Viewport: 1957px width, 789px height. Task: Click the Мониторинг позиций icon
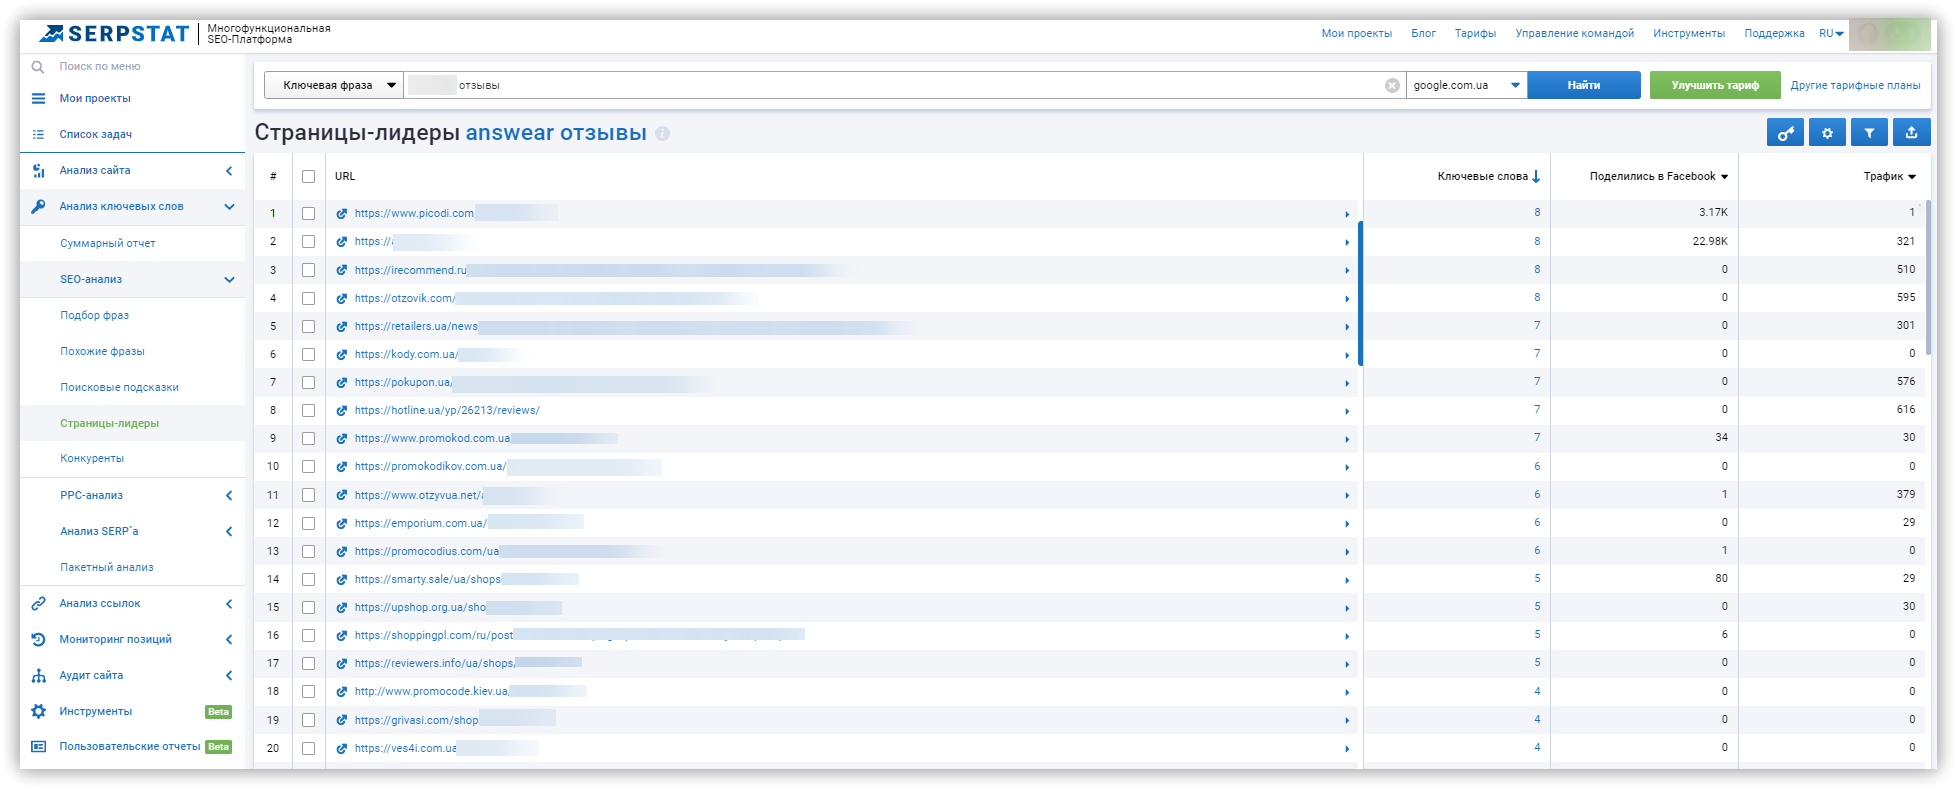tap(38, 640)
